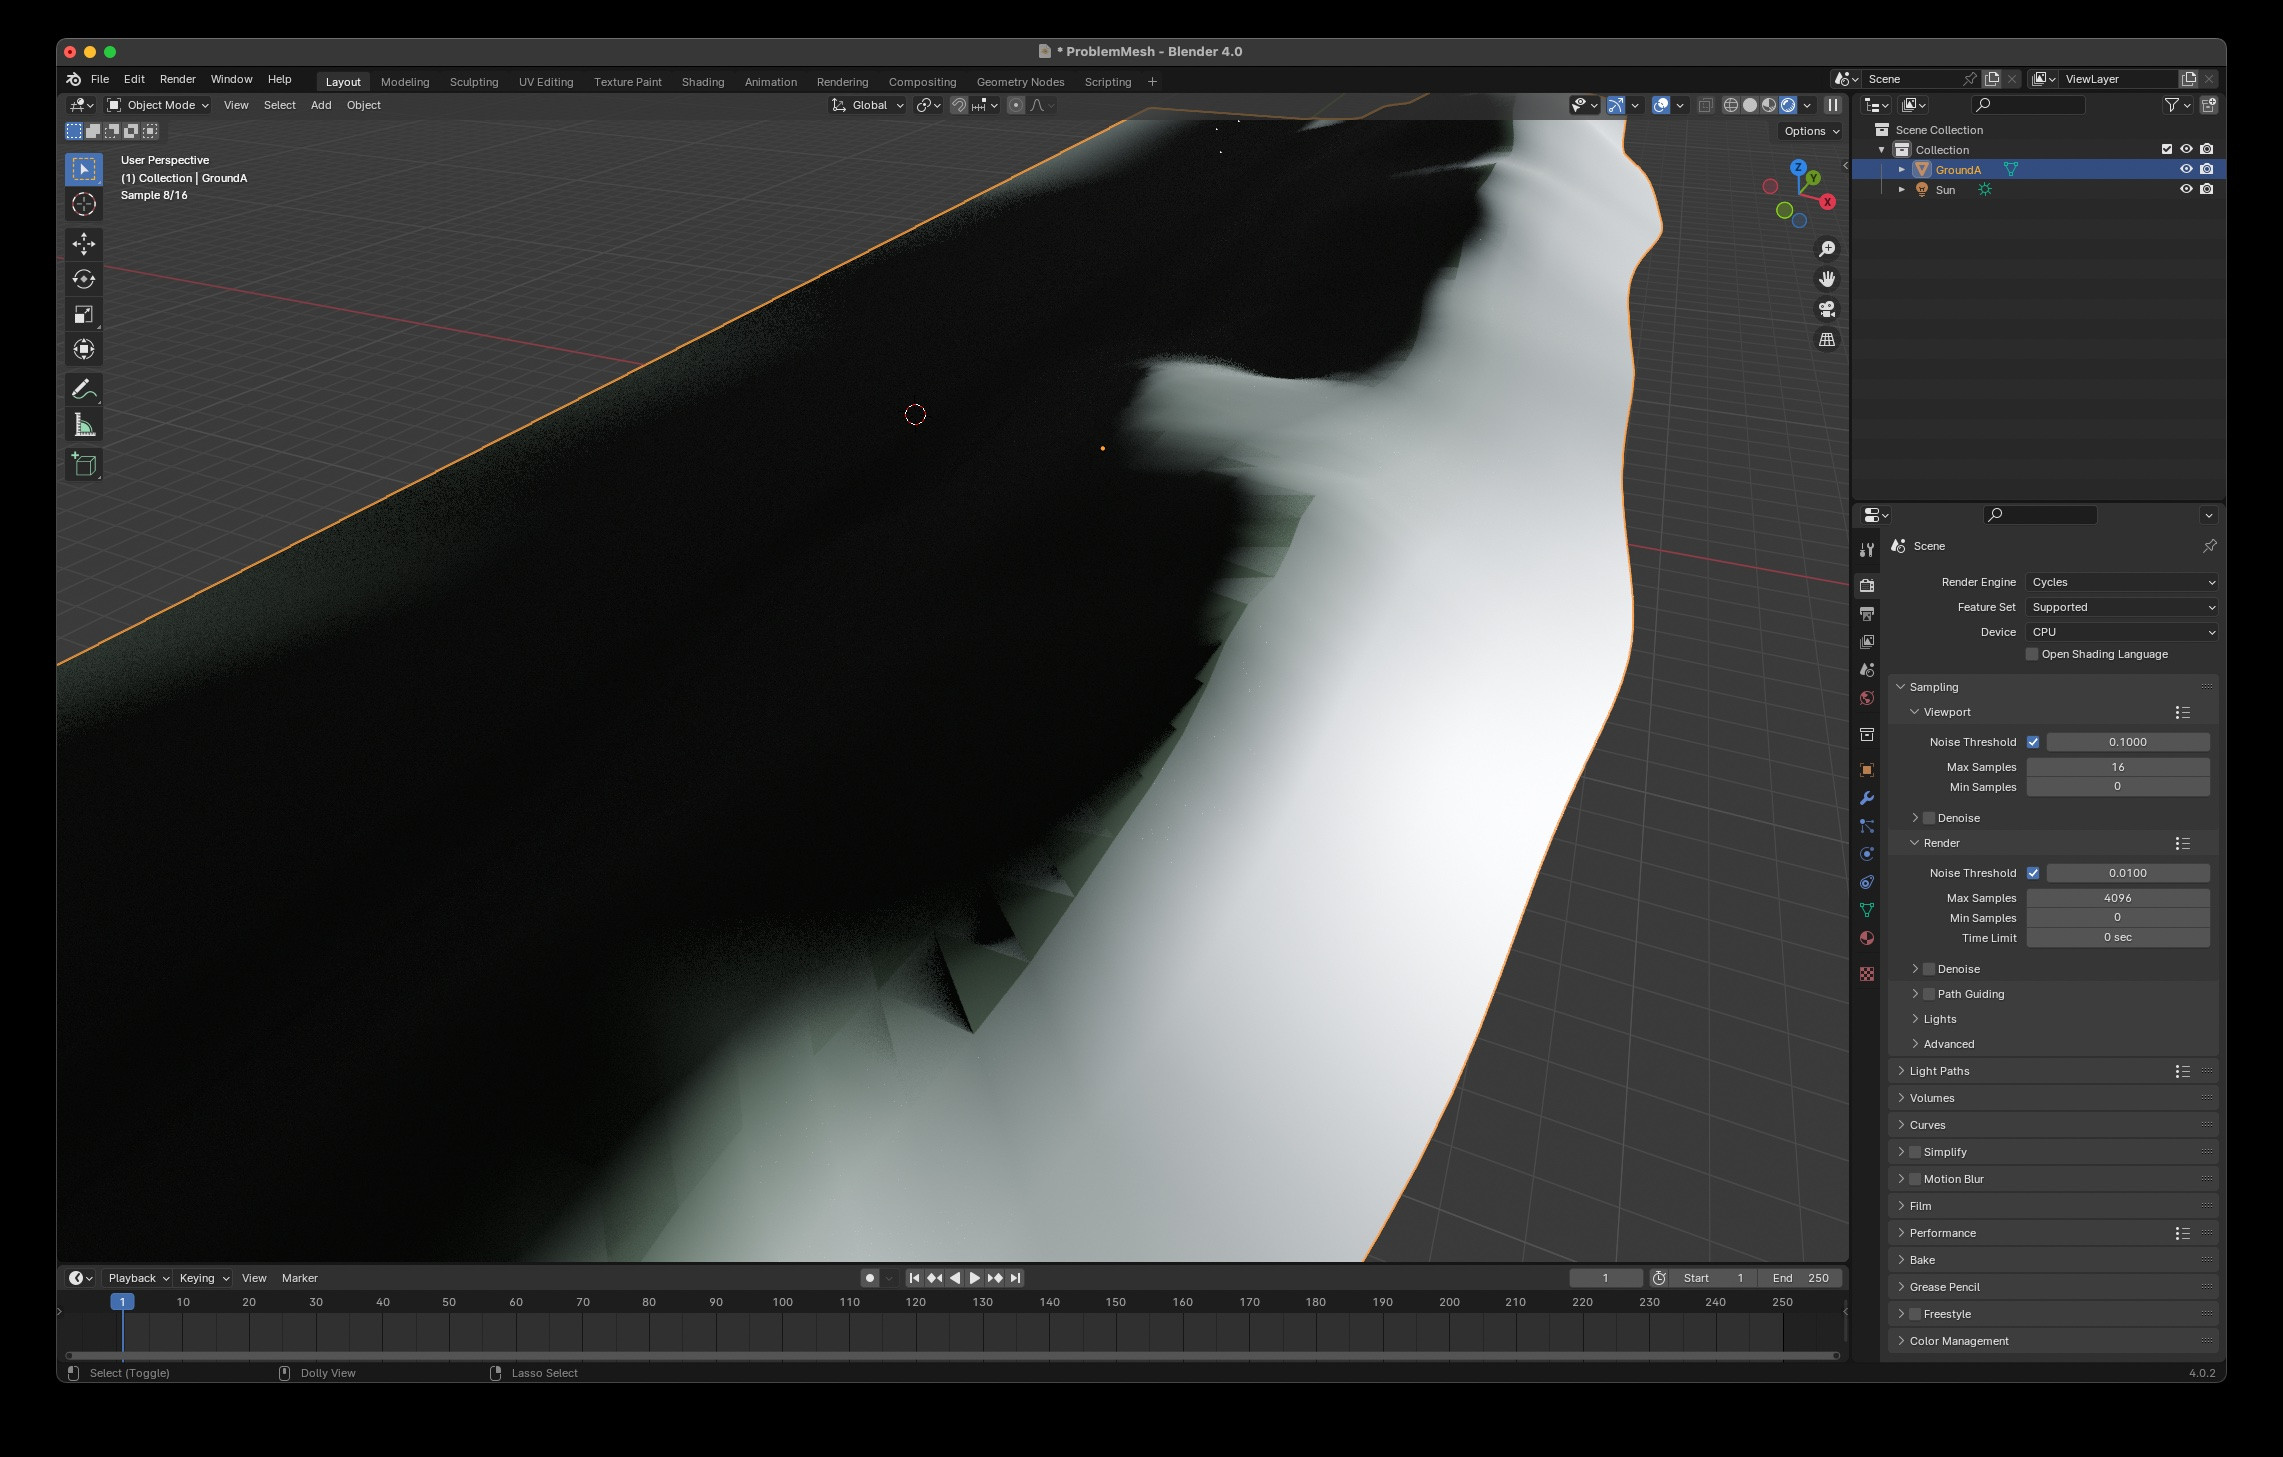Open the Material properties tab

1866,938
